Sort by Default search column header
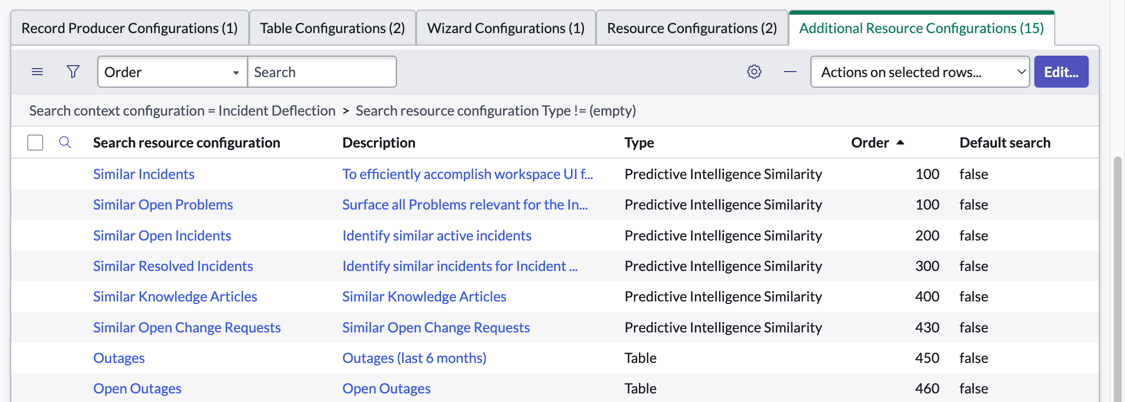 click(x=1005, y=142)
